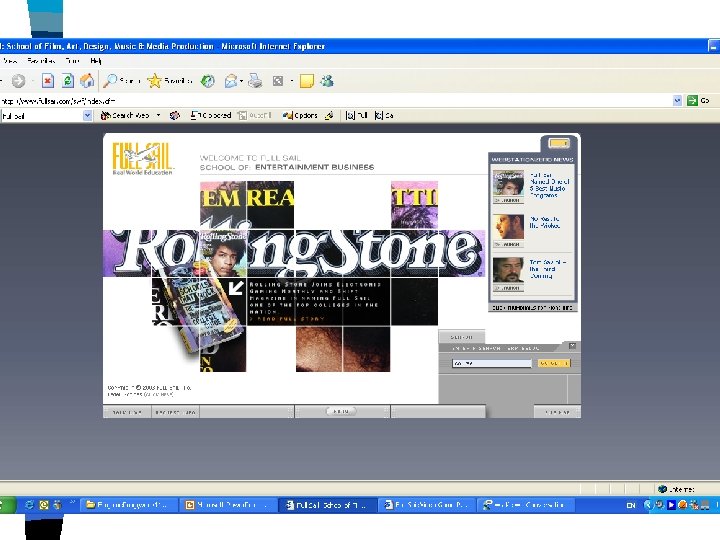Viewport: 720px width, 540px height.
Task: Click the text field in the grey panel
Action: [x=491, y=363]
